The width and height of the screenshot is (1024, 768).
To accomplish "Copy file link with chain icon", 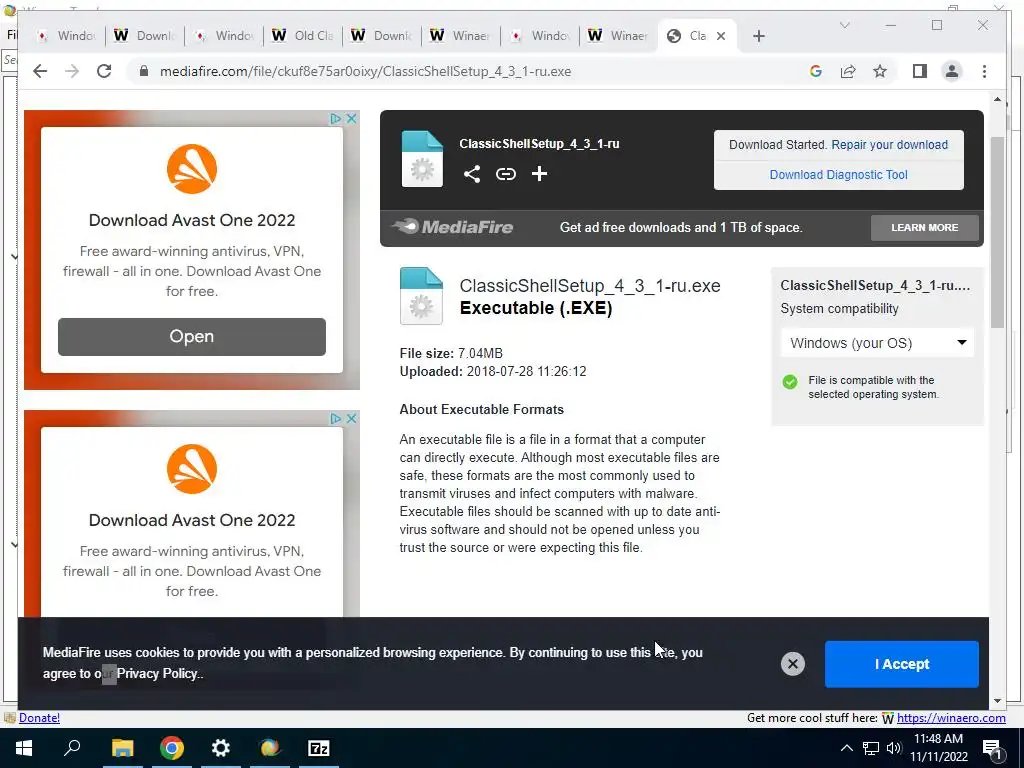I will pos(505,174).
